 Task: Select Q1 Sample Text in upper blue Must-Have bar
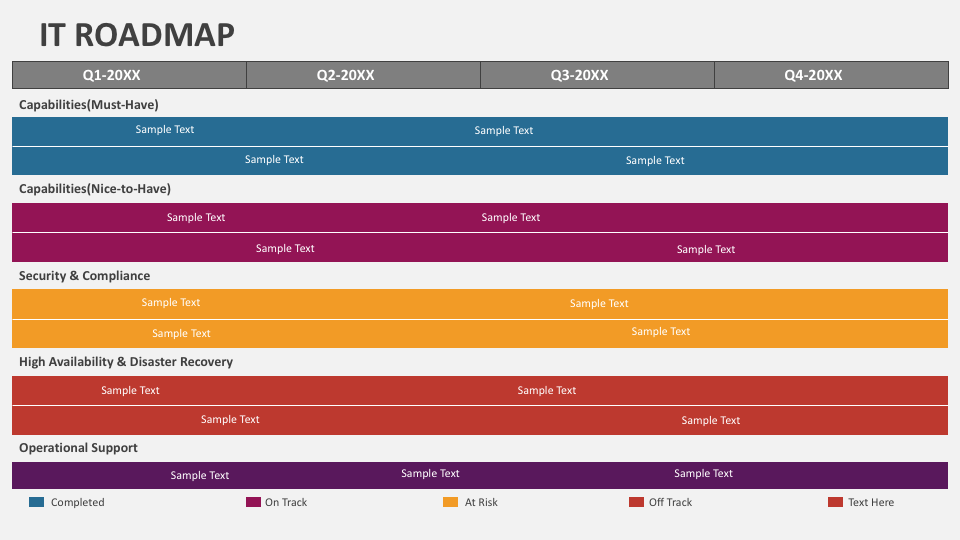[165, 129]
